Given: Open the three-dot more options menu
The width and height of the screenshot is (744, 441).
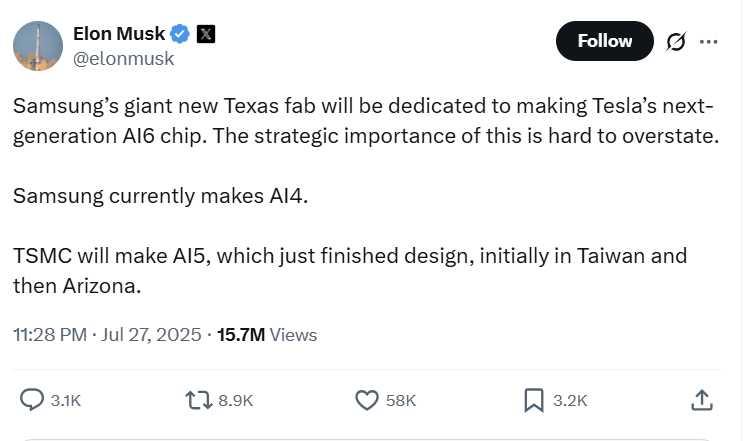Looking at the screenshot, I should pos(708,42).
